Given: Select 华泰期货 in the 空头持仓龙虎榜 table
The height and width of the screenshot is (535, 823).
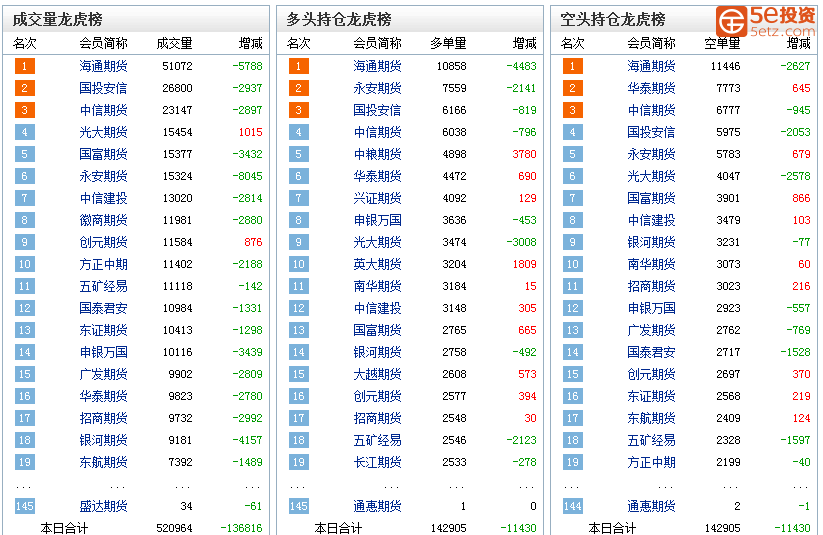Looking at the screenshot, I should tap(651, 88).
